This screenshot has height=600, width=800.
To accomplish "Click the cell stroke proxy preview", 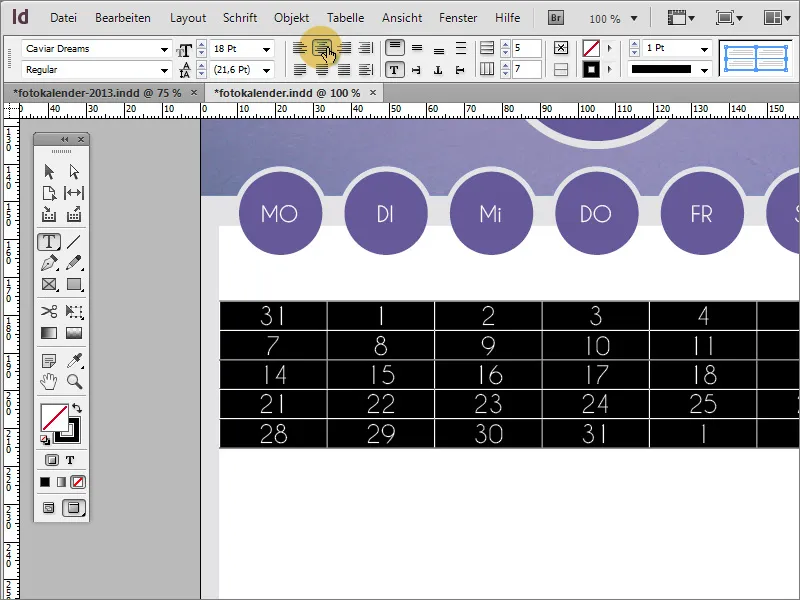I will tap(756, 58).
